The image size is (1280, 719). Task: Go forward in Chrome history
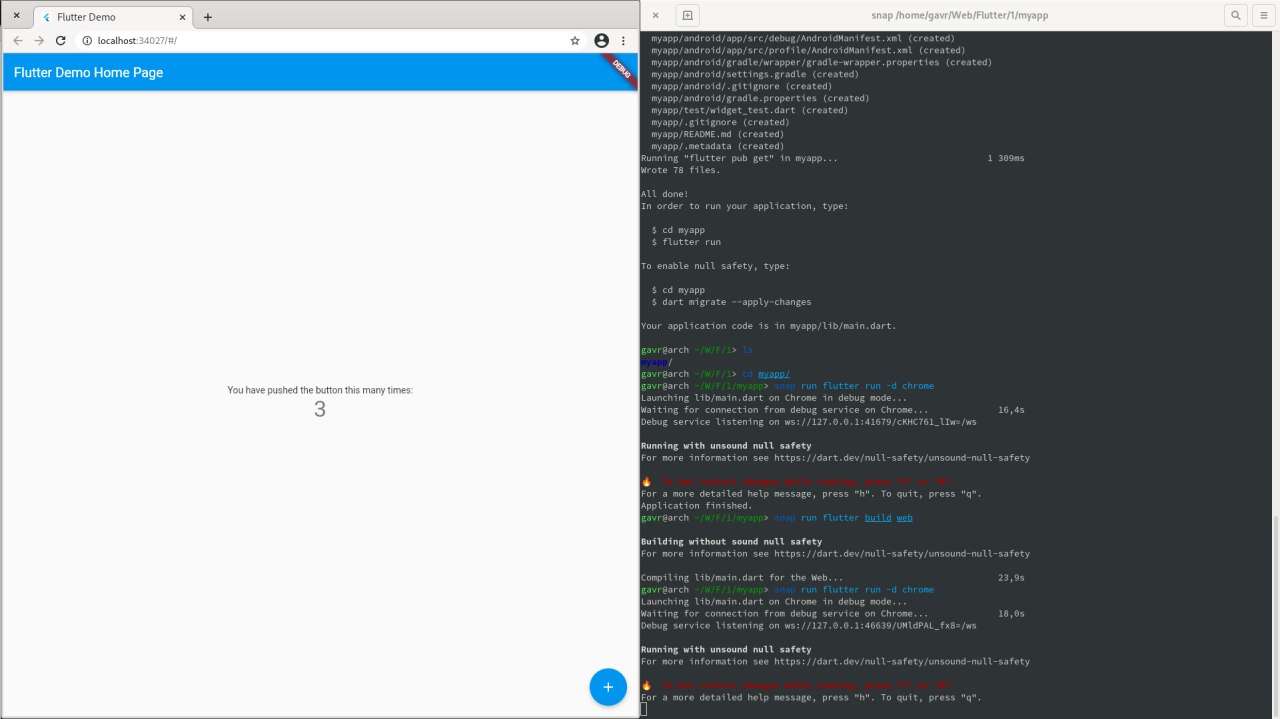click(x=39, y=41)
